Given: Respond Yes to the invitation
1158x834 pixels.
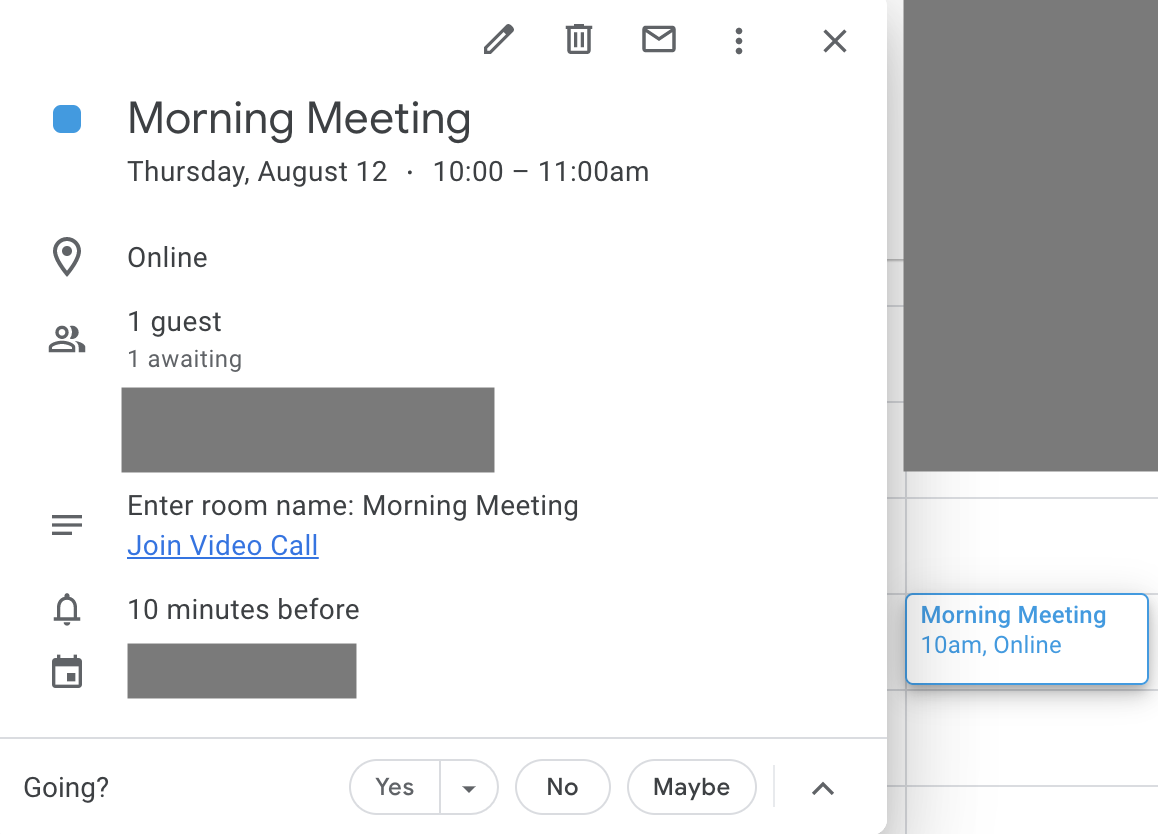Looking at the screenshot, I should point(394,787).
